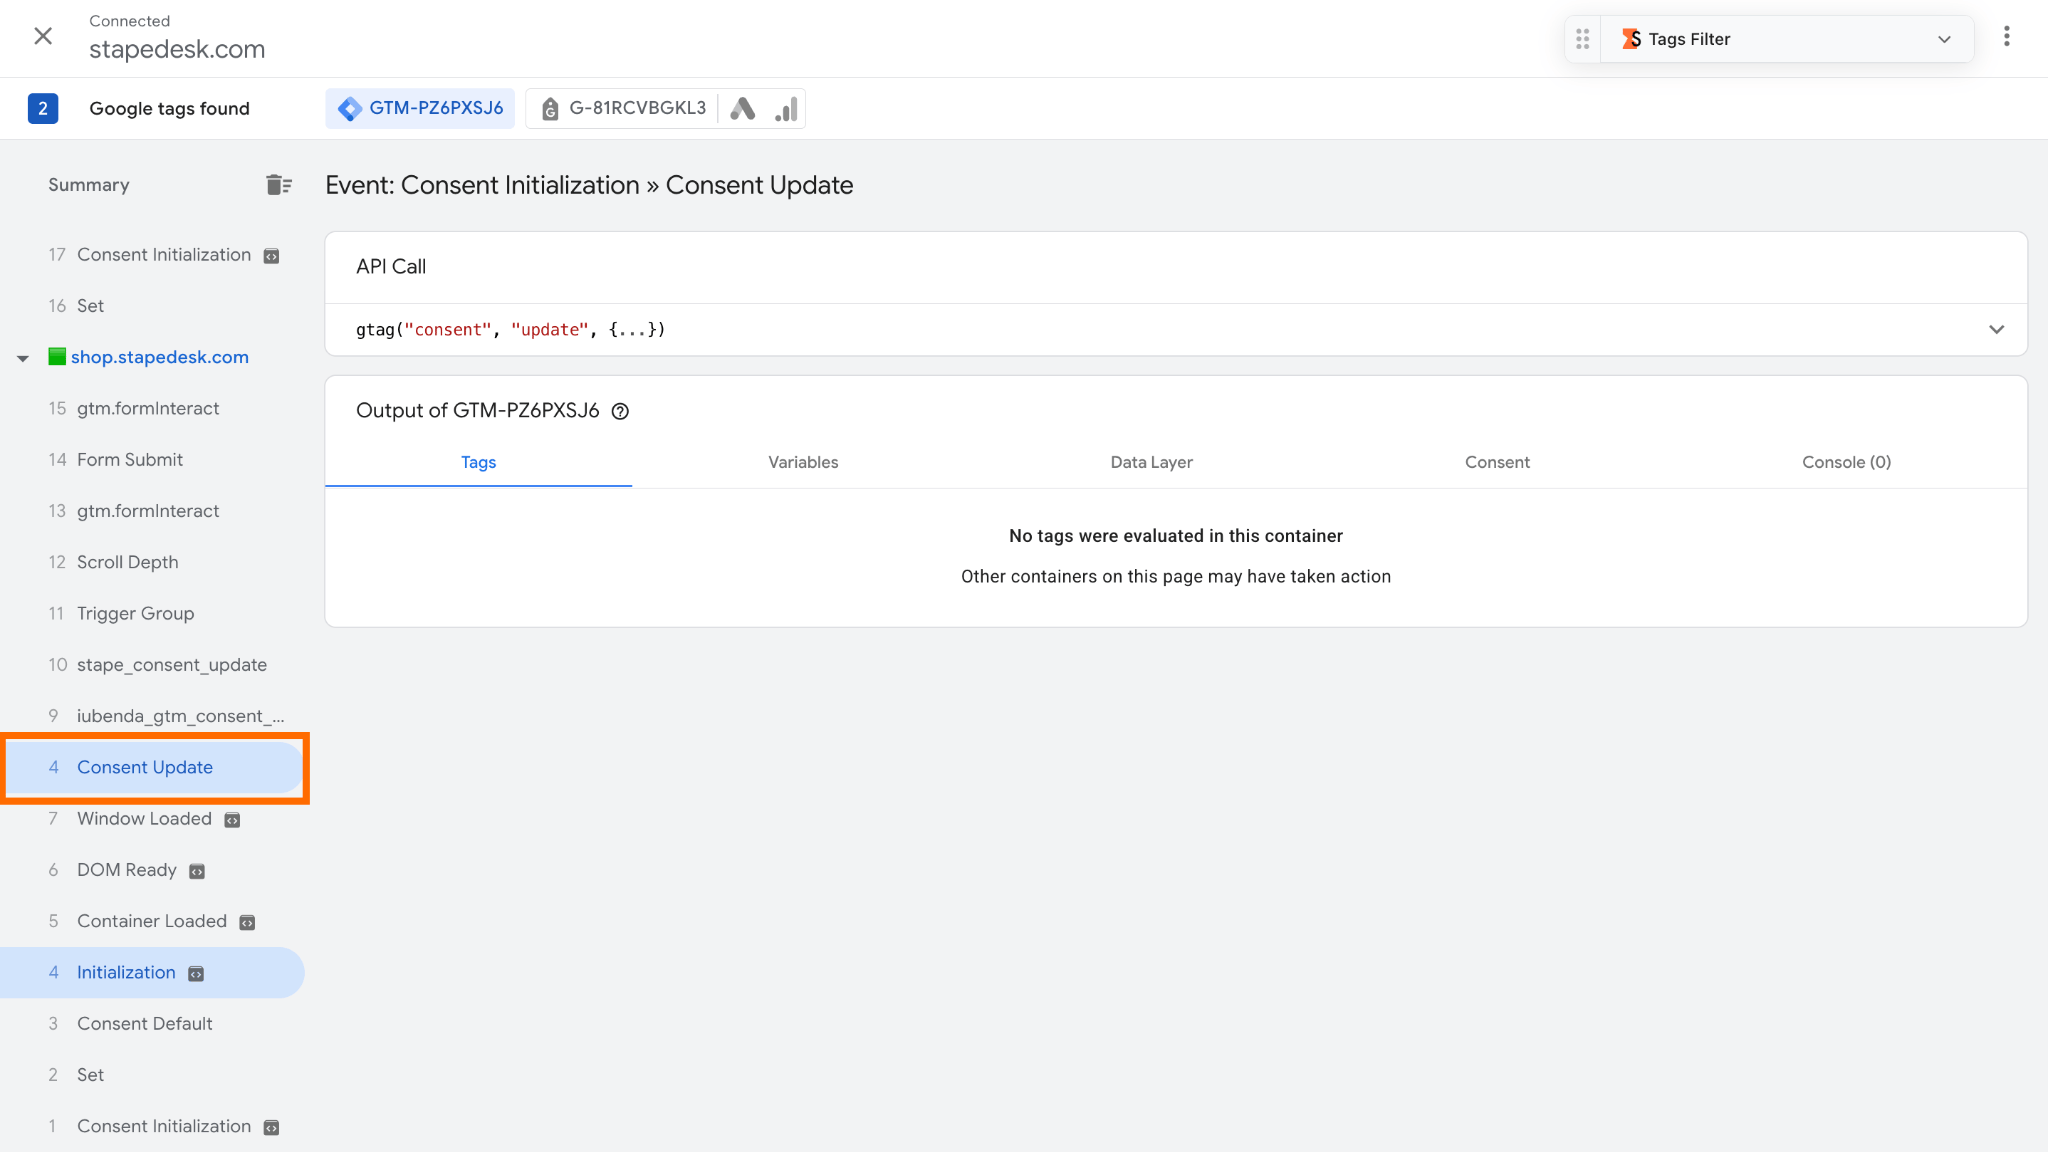Select event 9 iubenda_gtm_consent
Image resolution: width=2048 pixels, height=1152 pixels.
tap(152, 716)
